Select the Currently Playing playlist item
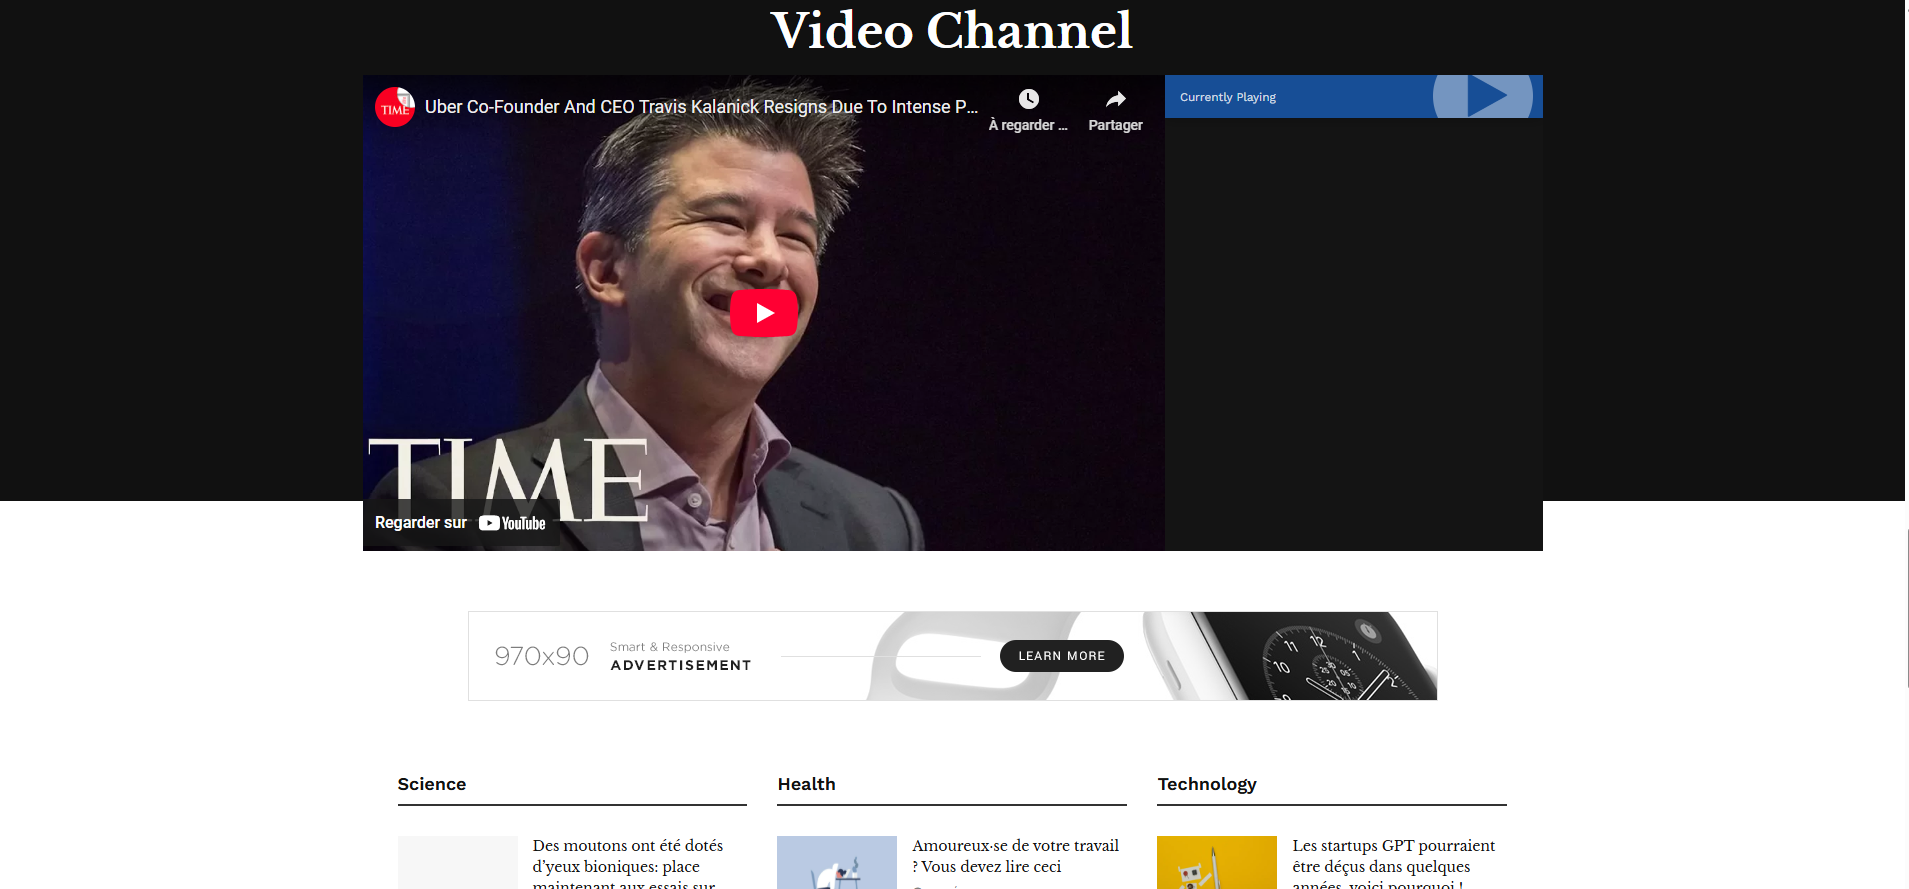The height and width of the screenshot is (889, 1909). click(1354, 97)
